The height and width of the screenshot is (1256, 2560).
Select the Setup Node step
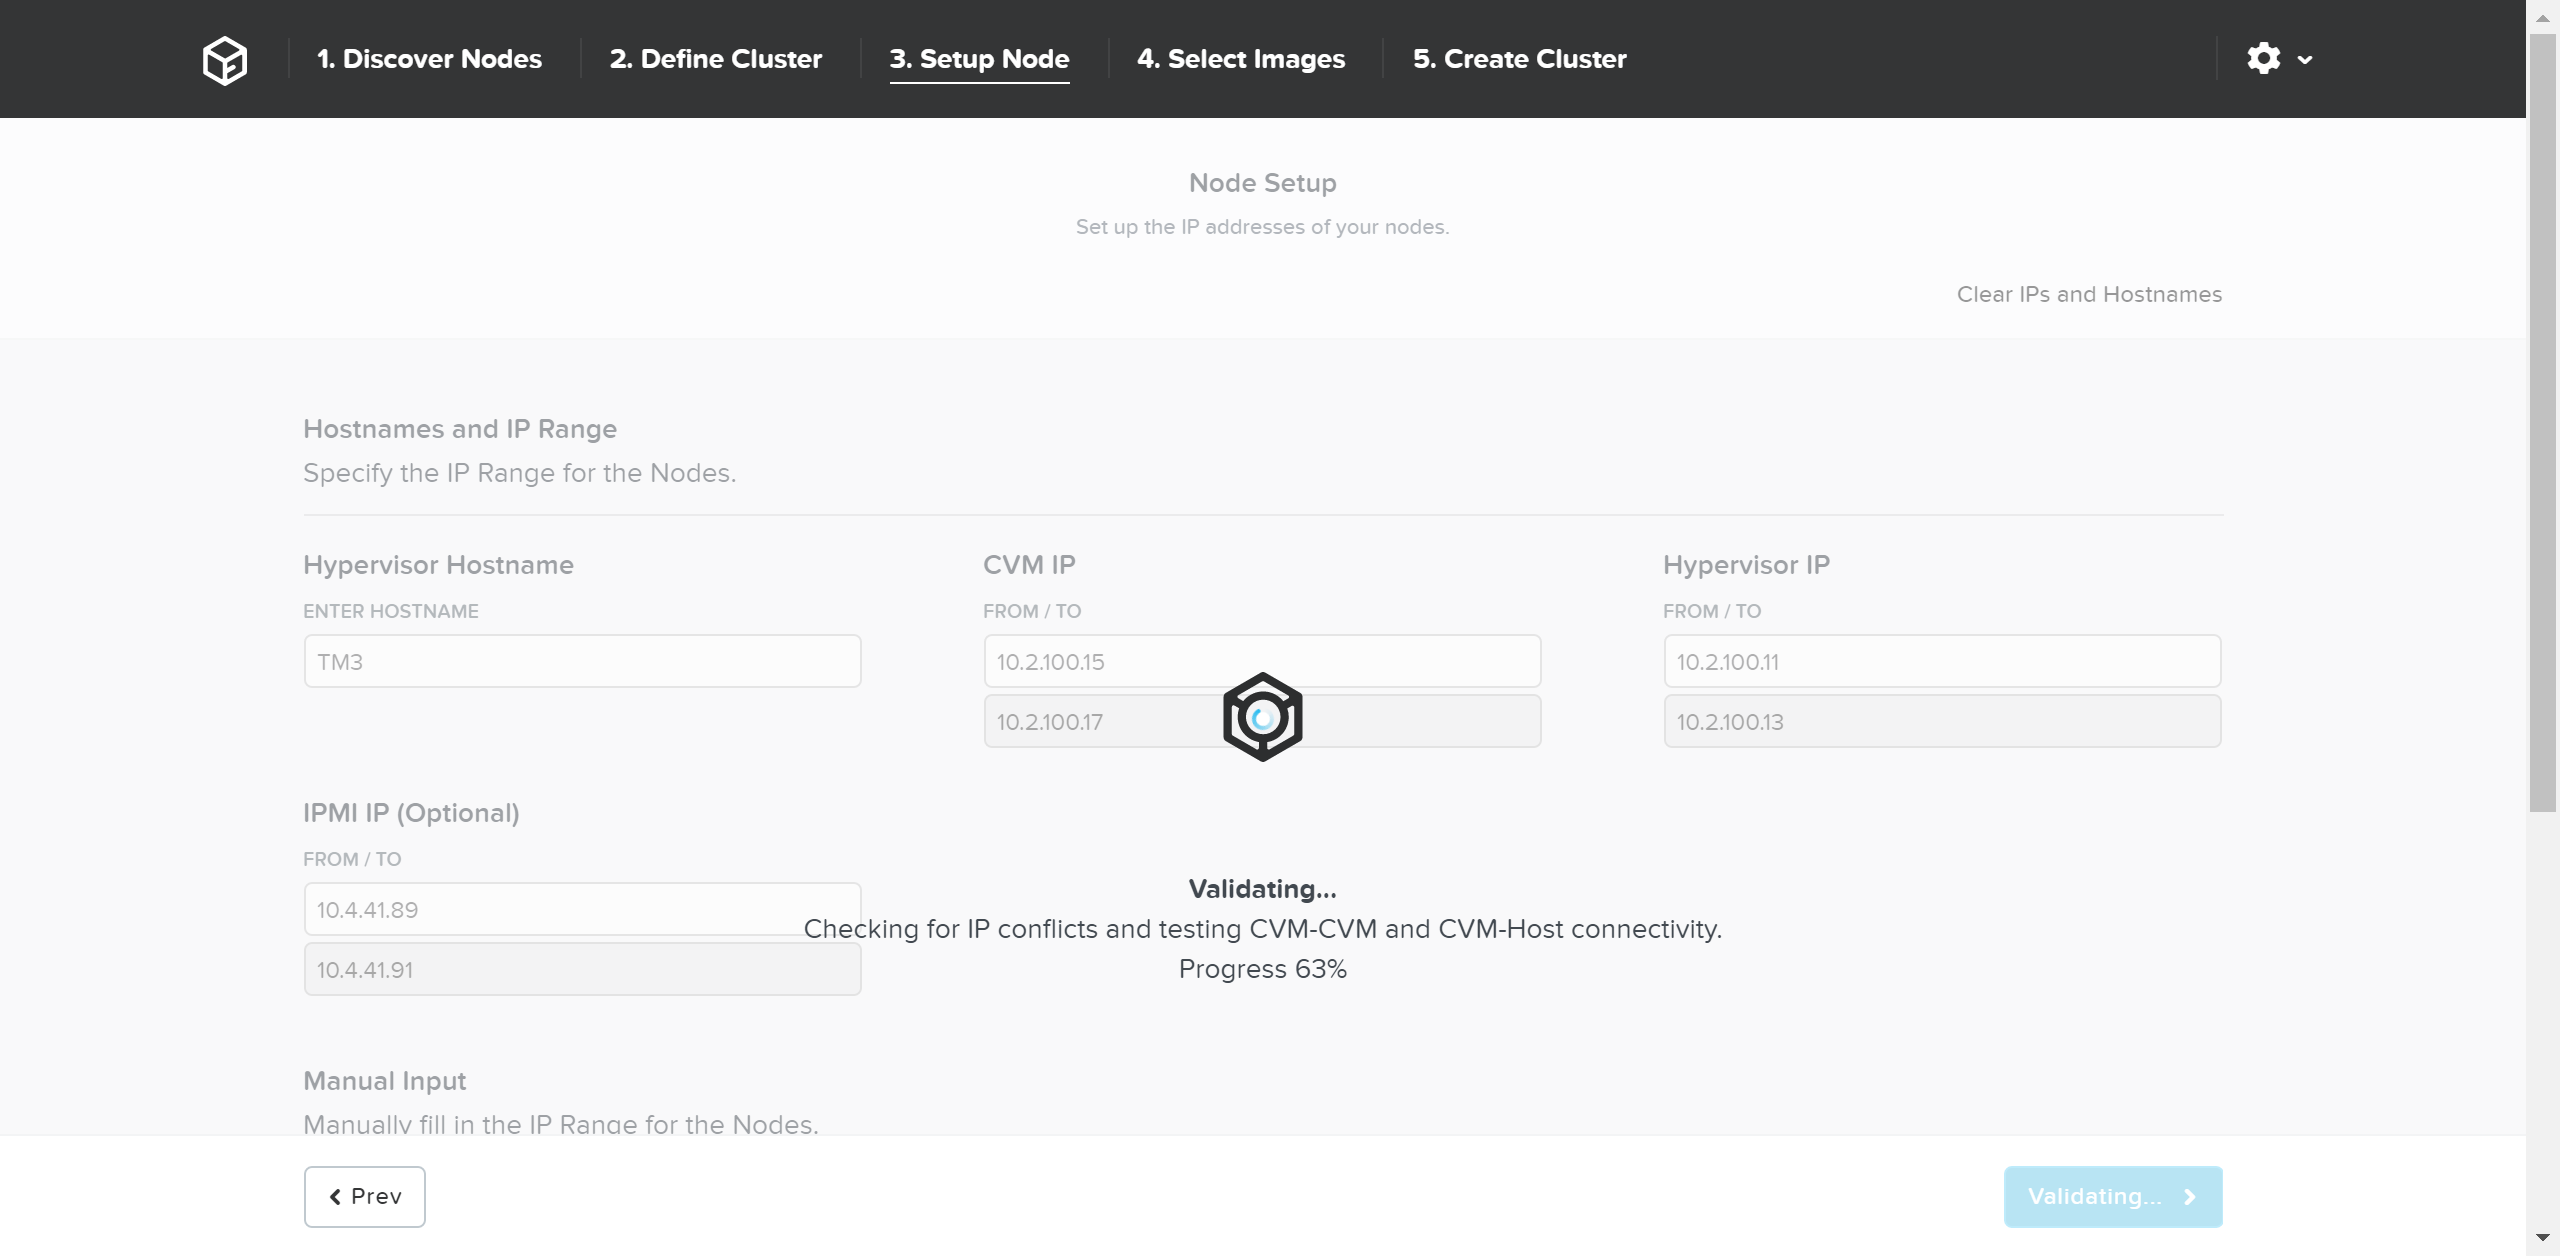[x=979, y=59]
